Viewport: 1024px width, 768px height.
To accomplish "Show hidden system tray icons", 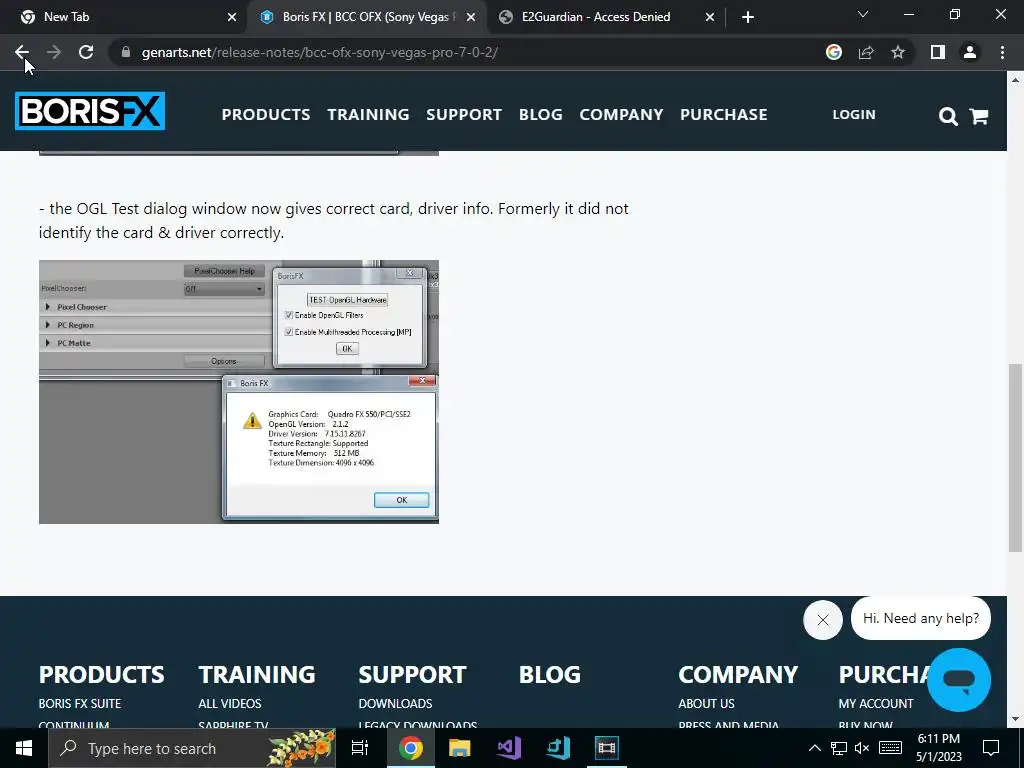I will click(814, 748).
